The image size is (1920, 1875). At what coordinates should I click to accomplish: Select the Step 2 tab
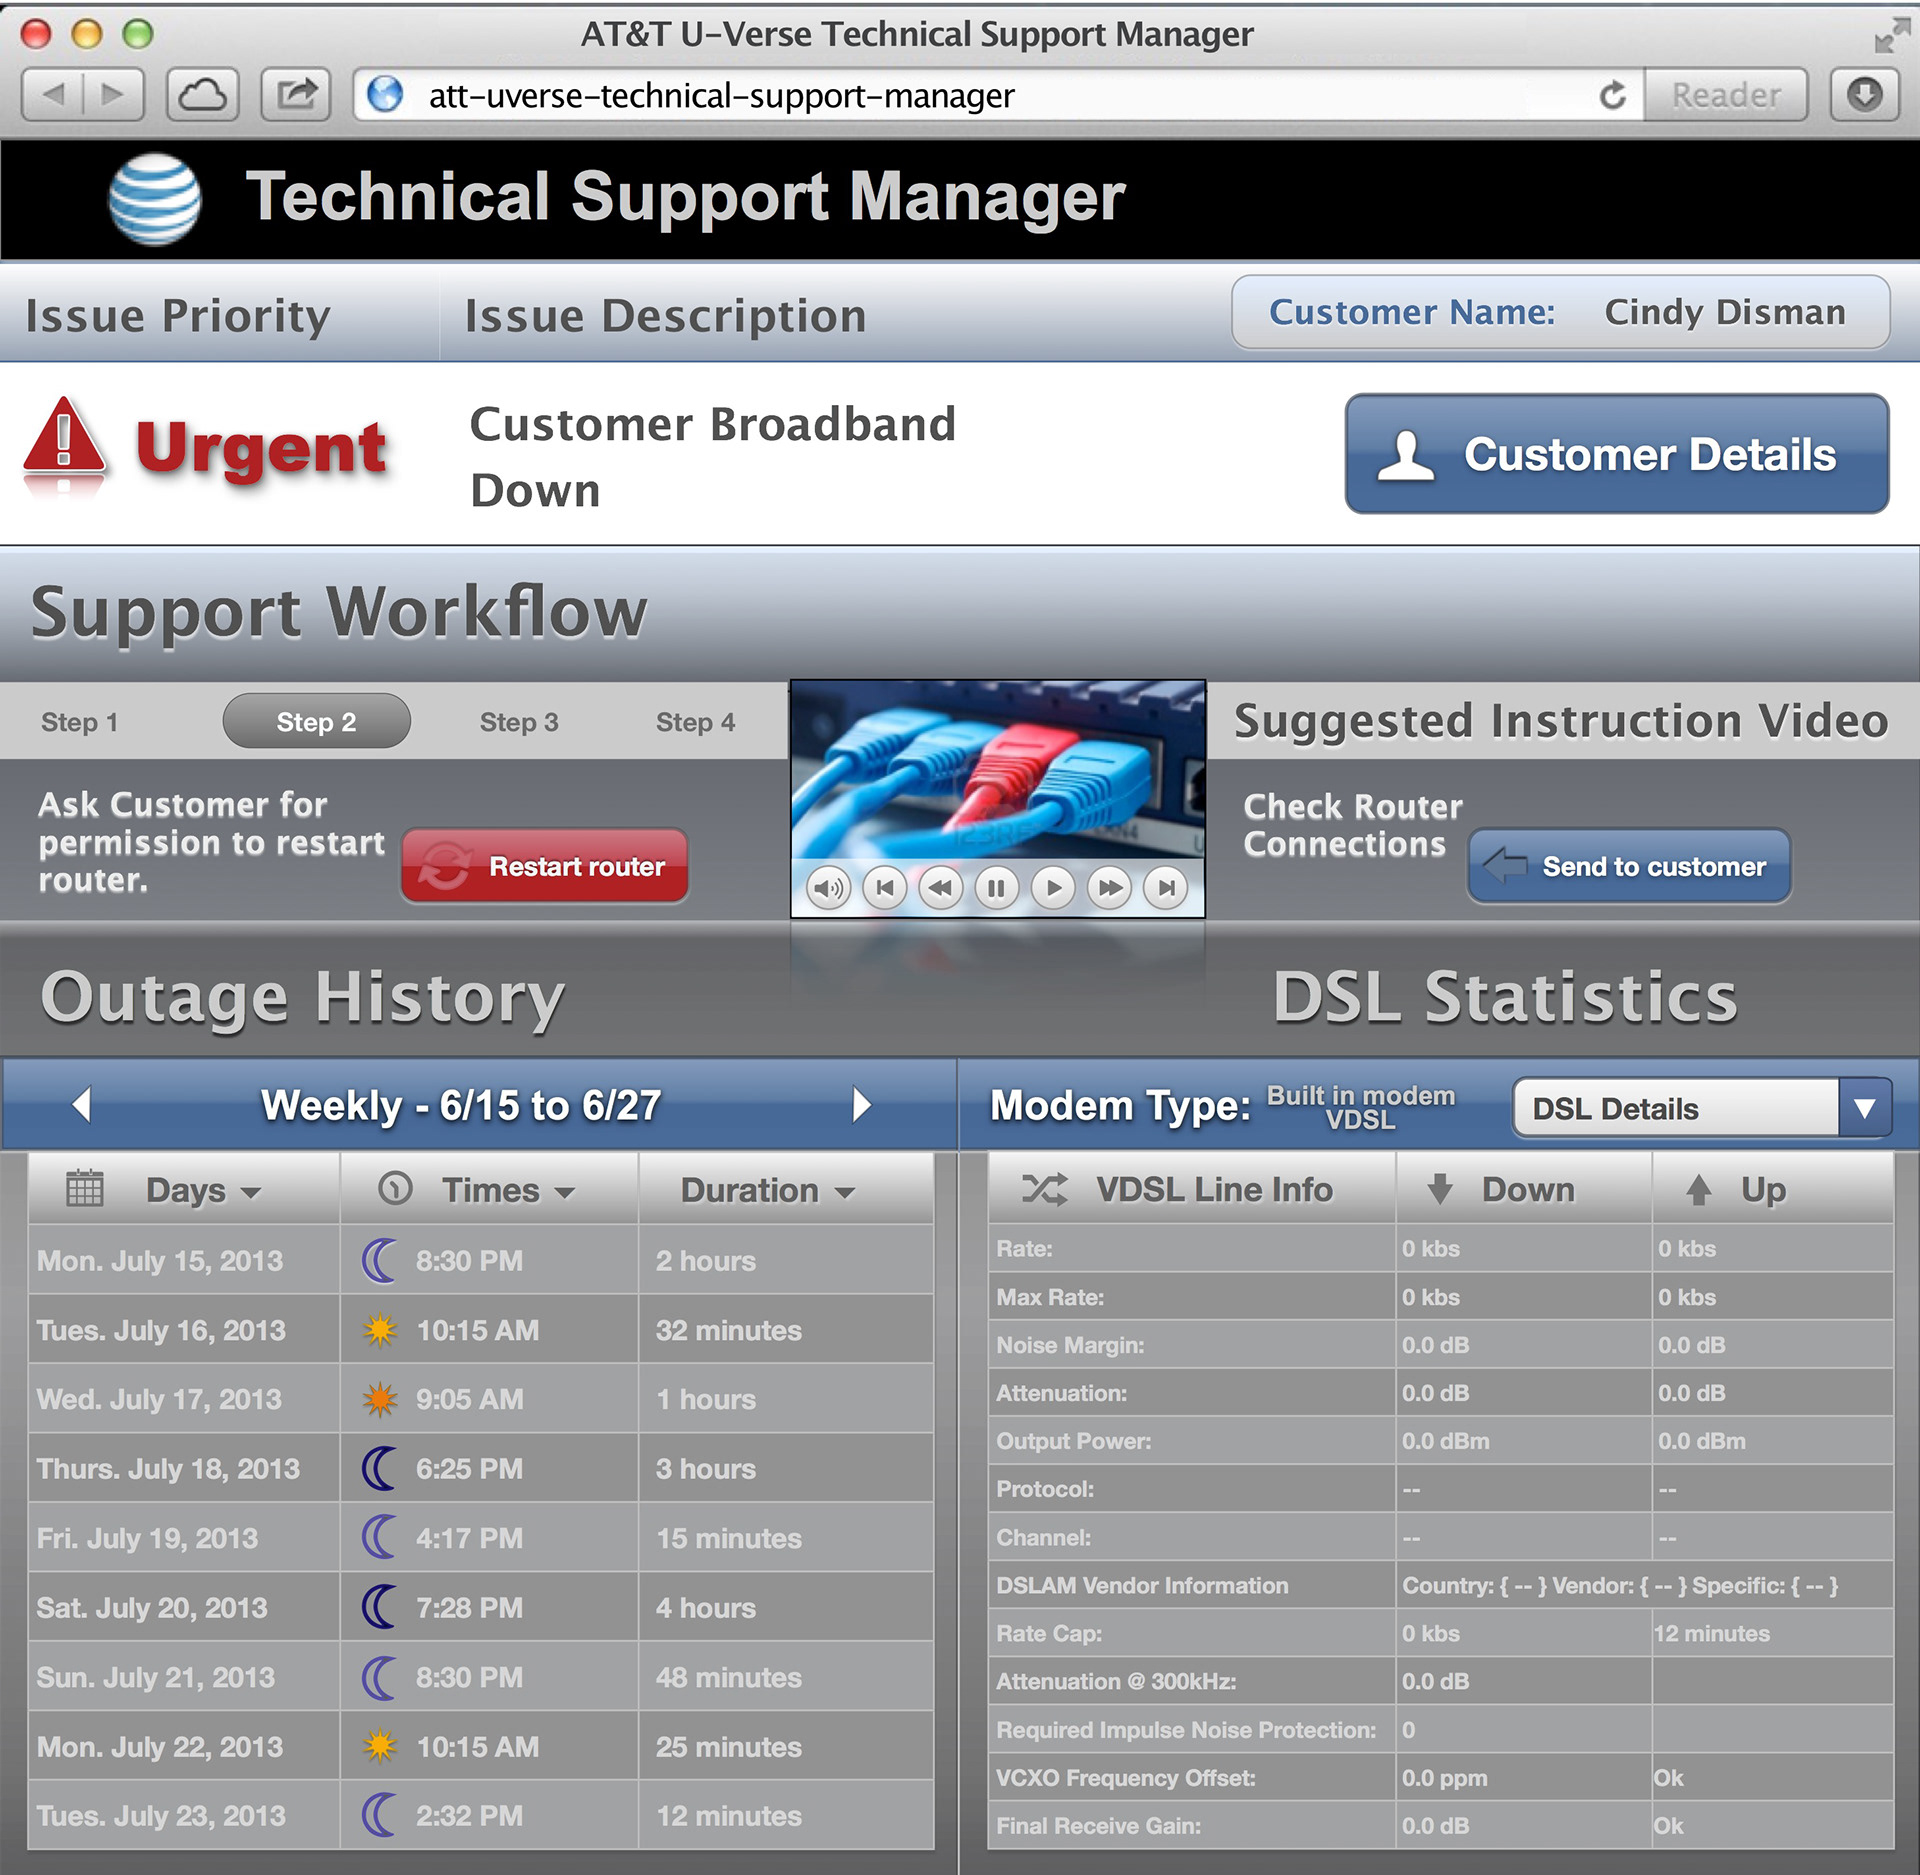(316, 721)
